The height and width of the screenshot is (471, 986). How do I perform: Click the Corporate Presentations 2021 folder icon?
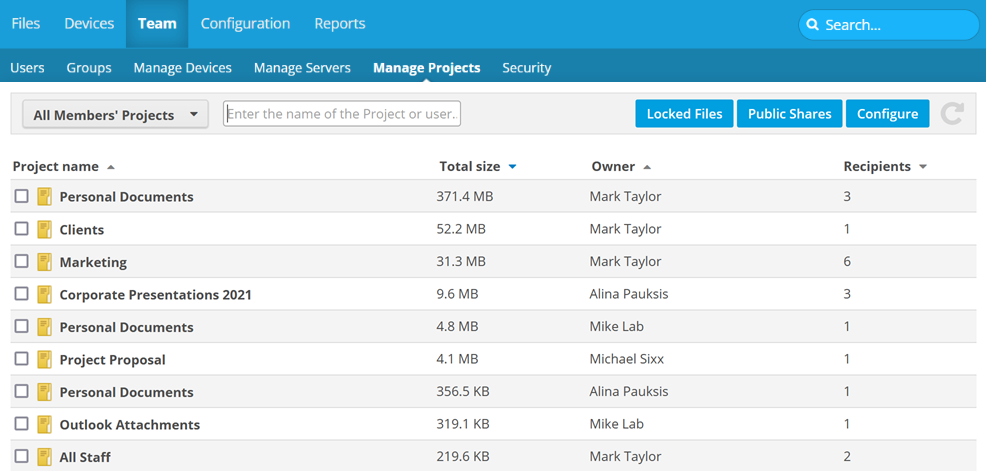click(44, 294)
